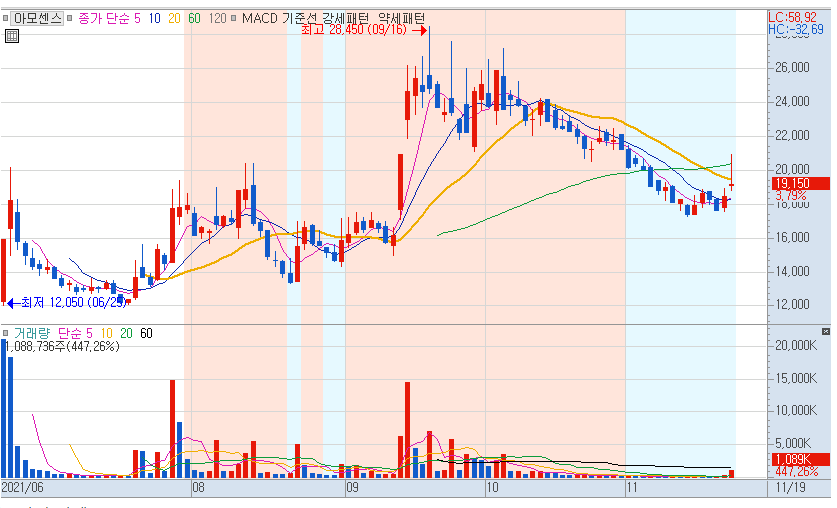Select the 거래량 volume label

click(32, 334)
